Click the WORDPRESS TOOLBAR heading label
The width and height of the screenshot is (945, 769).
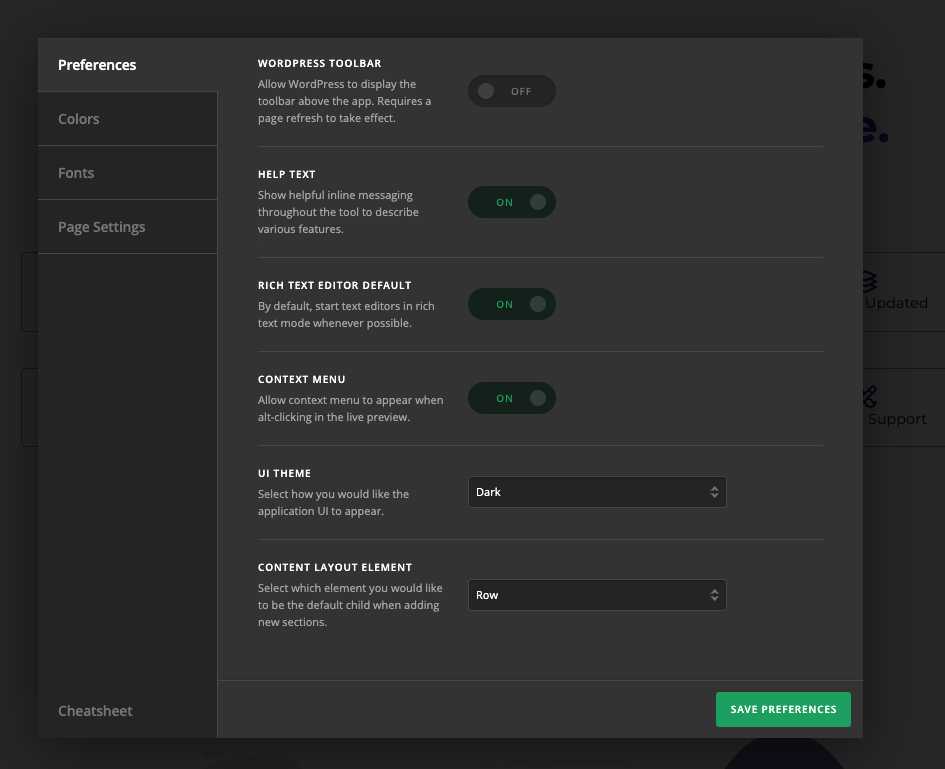point(319,64)
